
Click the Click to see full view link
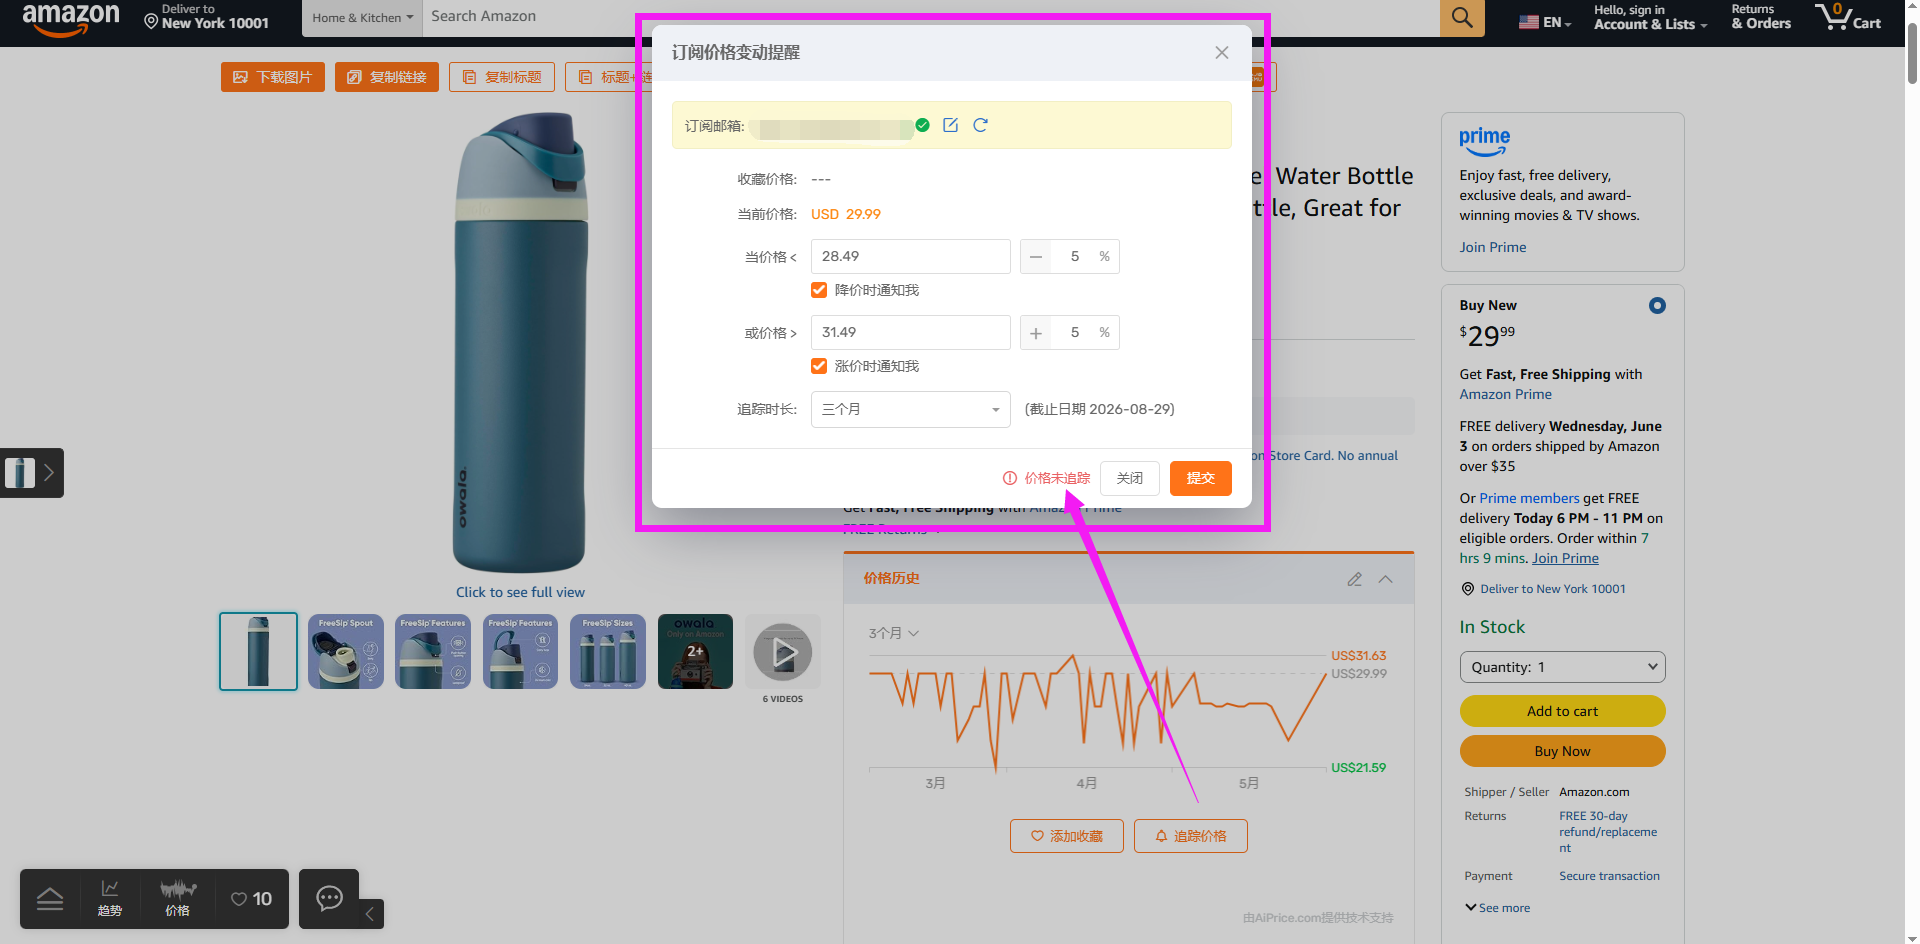(520, 592)
